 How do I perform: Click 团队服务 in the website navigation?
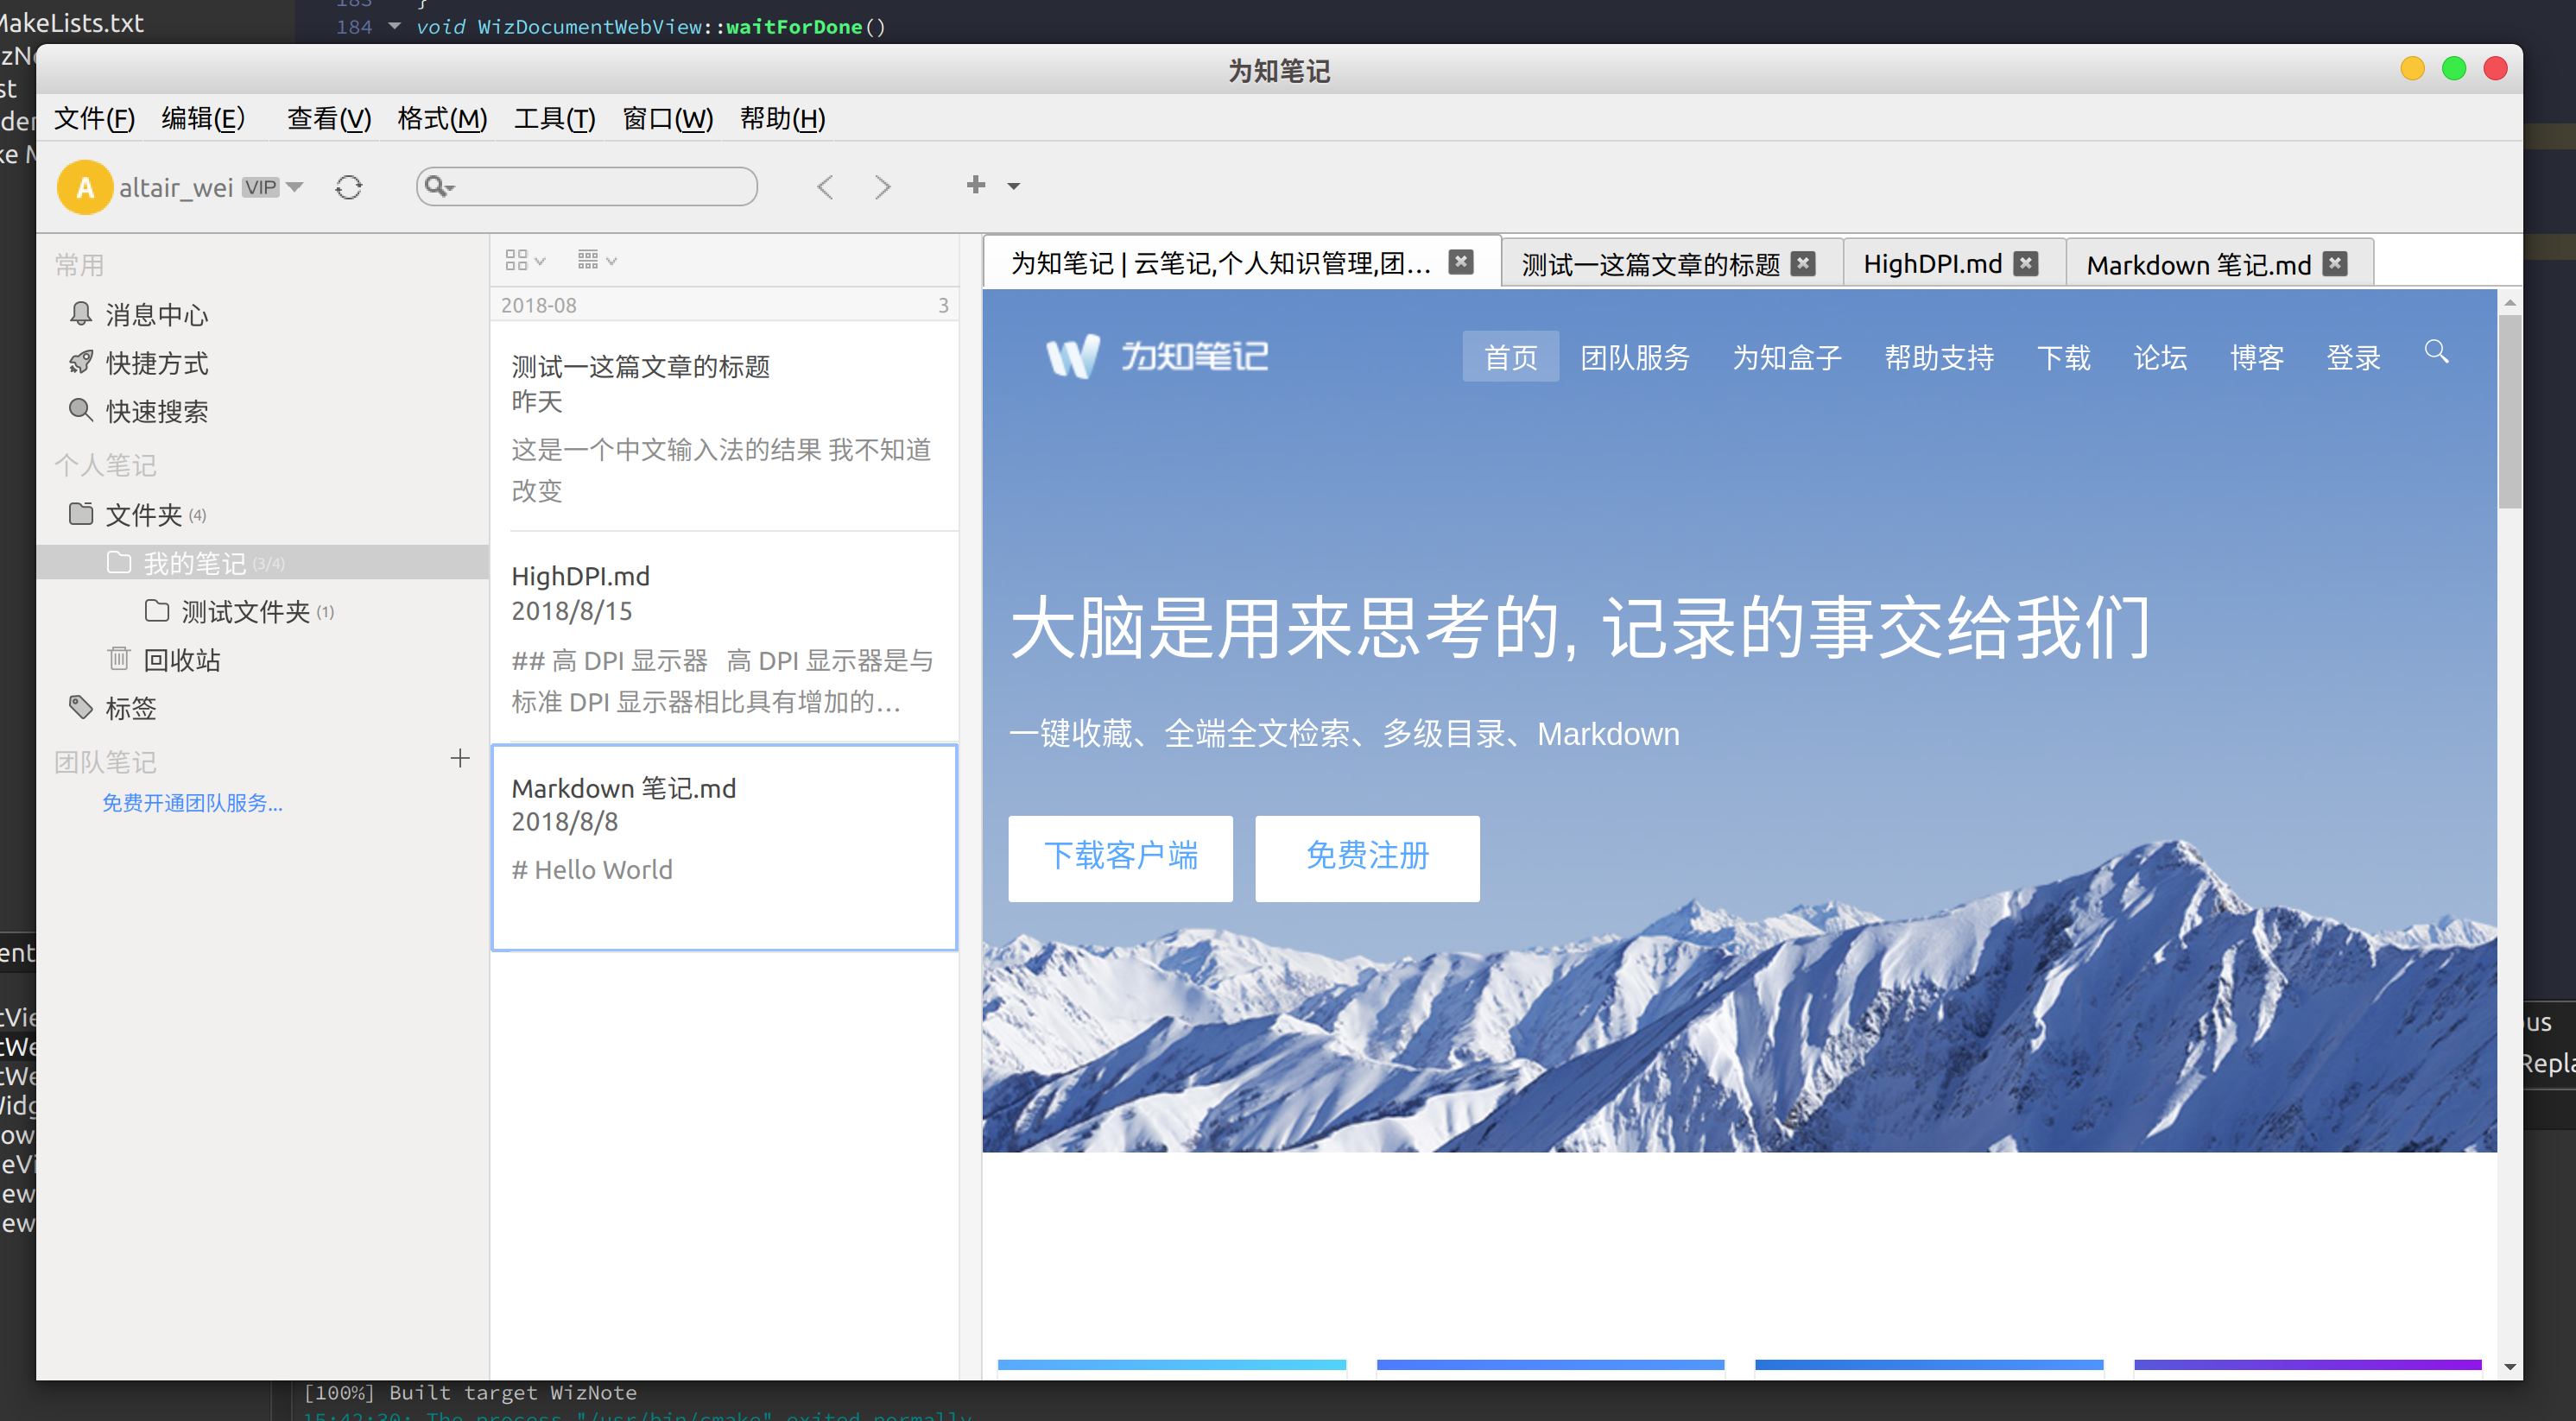(1635, 357)
